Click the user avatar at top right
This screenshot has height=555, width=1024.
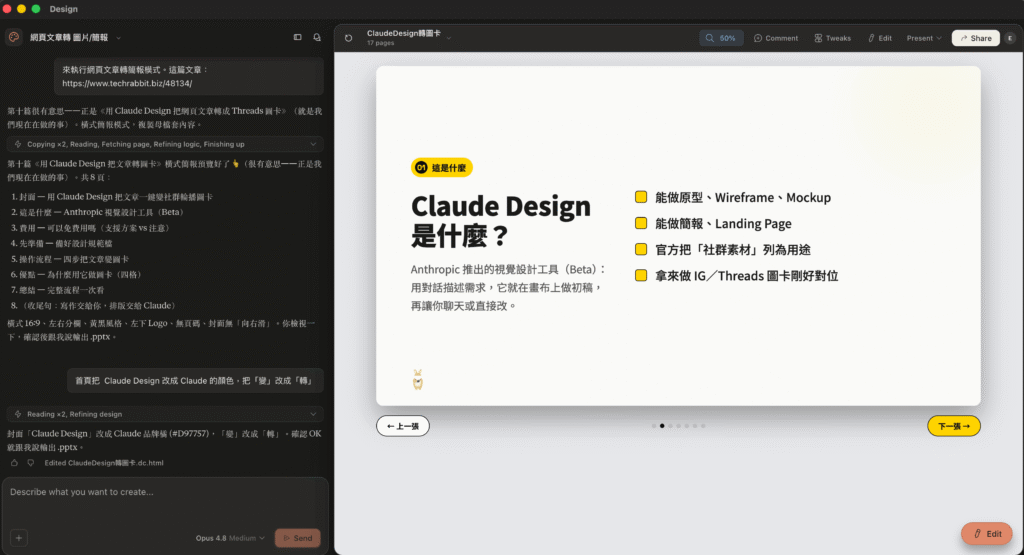pos(1010,38)
